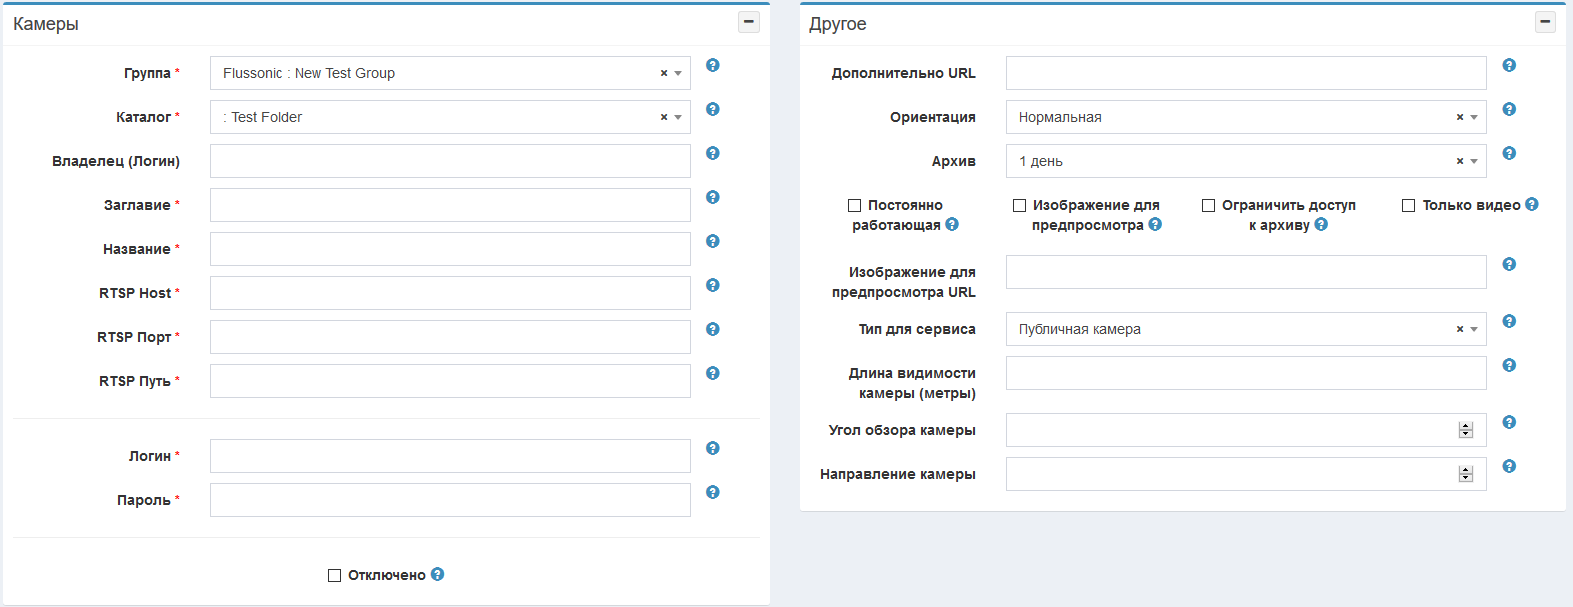Click the help icon next to Группа
Image resolution: width=1573 pixels, height=607 pixels.
(712, 65)
